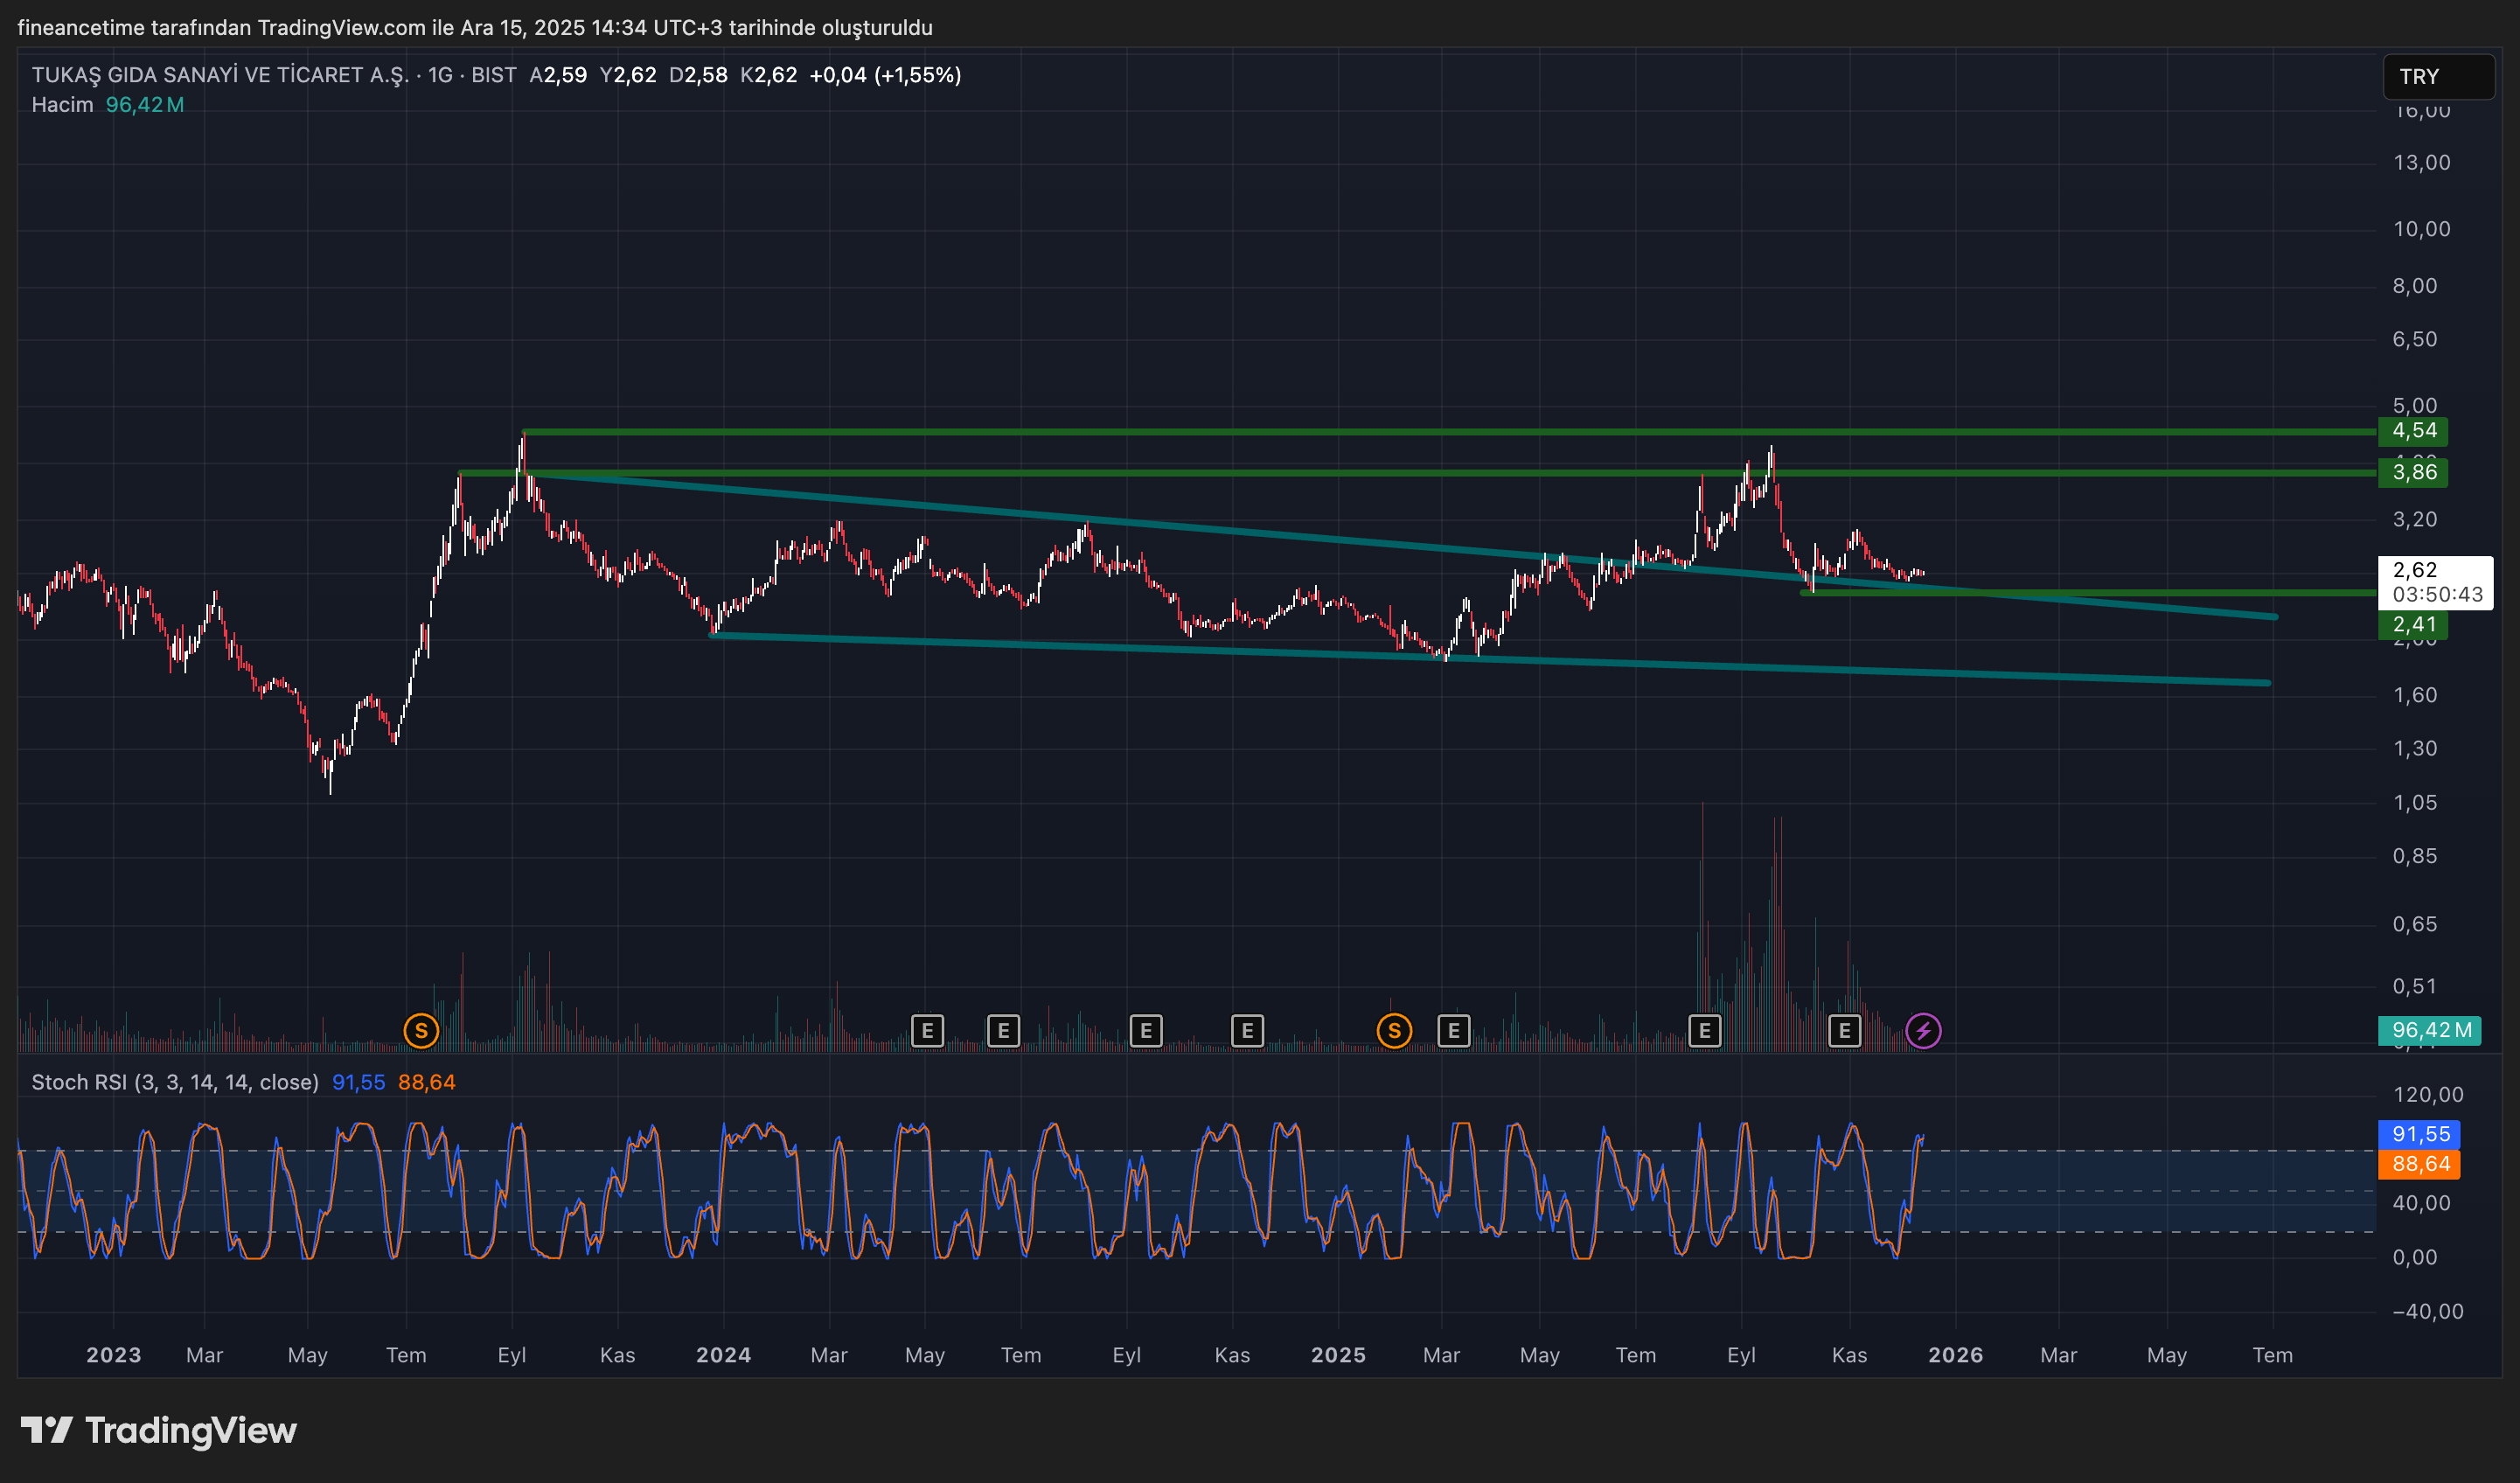Click the 2,41 green price label
The image size is (2520, 1483).
click(x=2413, y=625)
